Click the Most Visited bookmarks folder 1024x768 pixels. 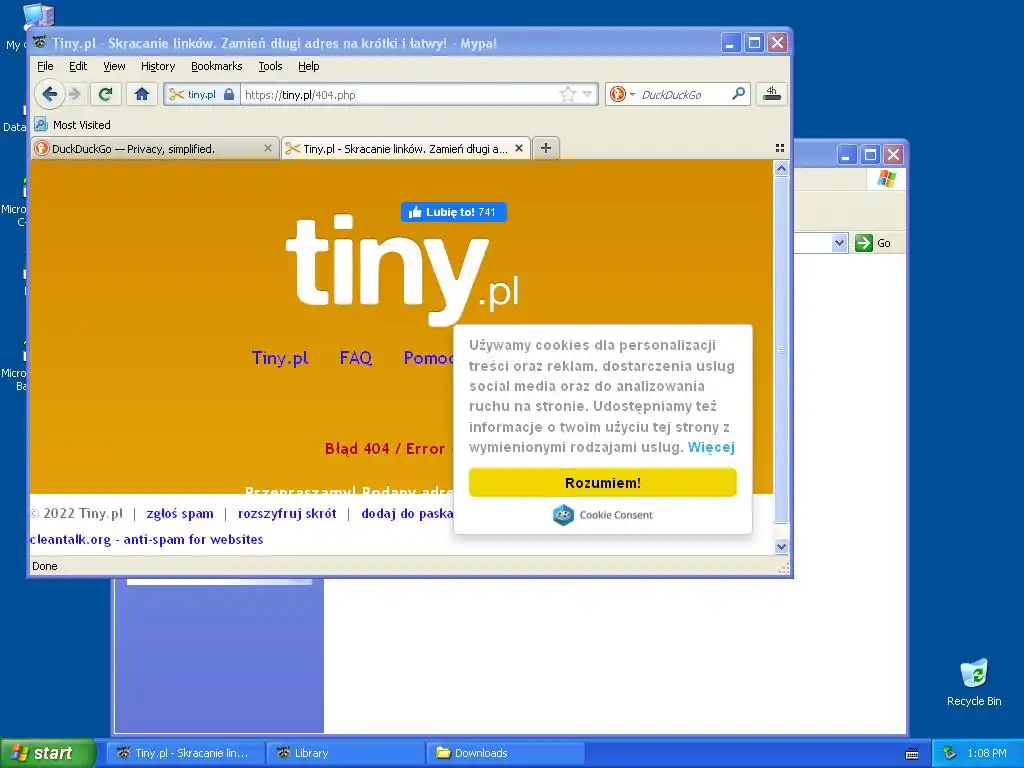coord(72,124)
